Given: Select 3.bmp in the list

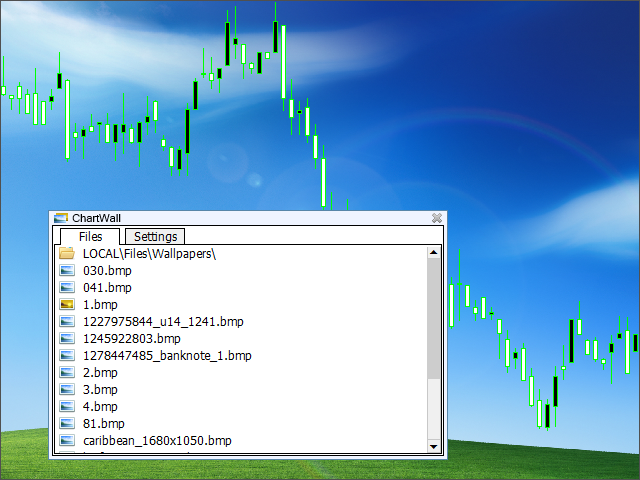Looking at the screenshot, I should [x=100, y=390].
